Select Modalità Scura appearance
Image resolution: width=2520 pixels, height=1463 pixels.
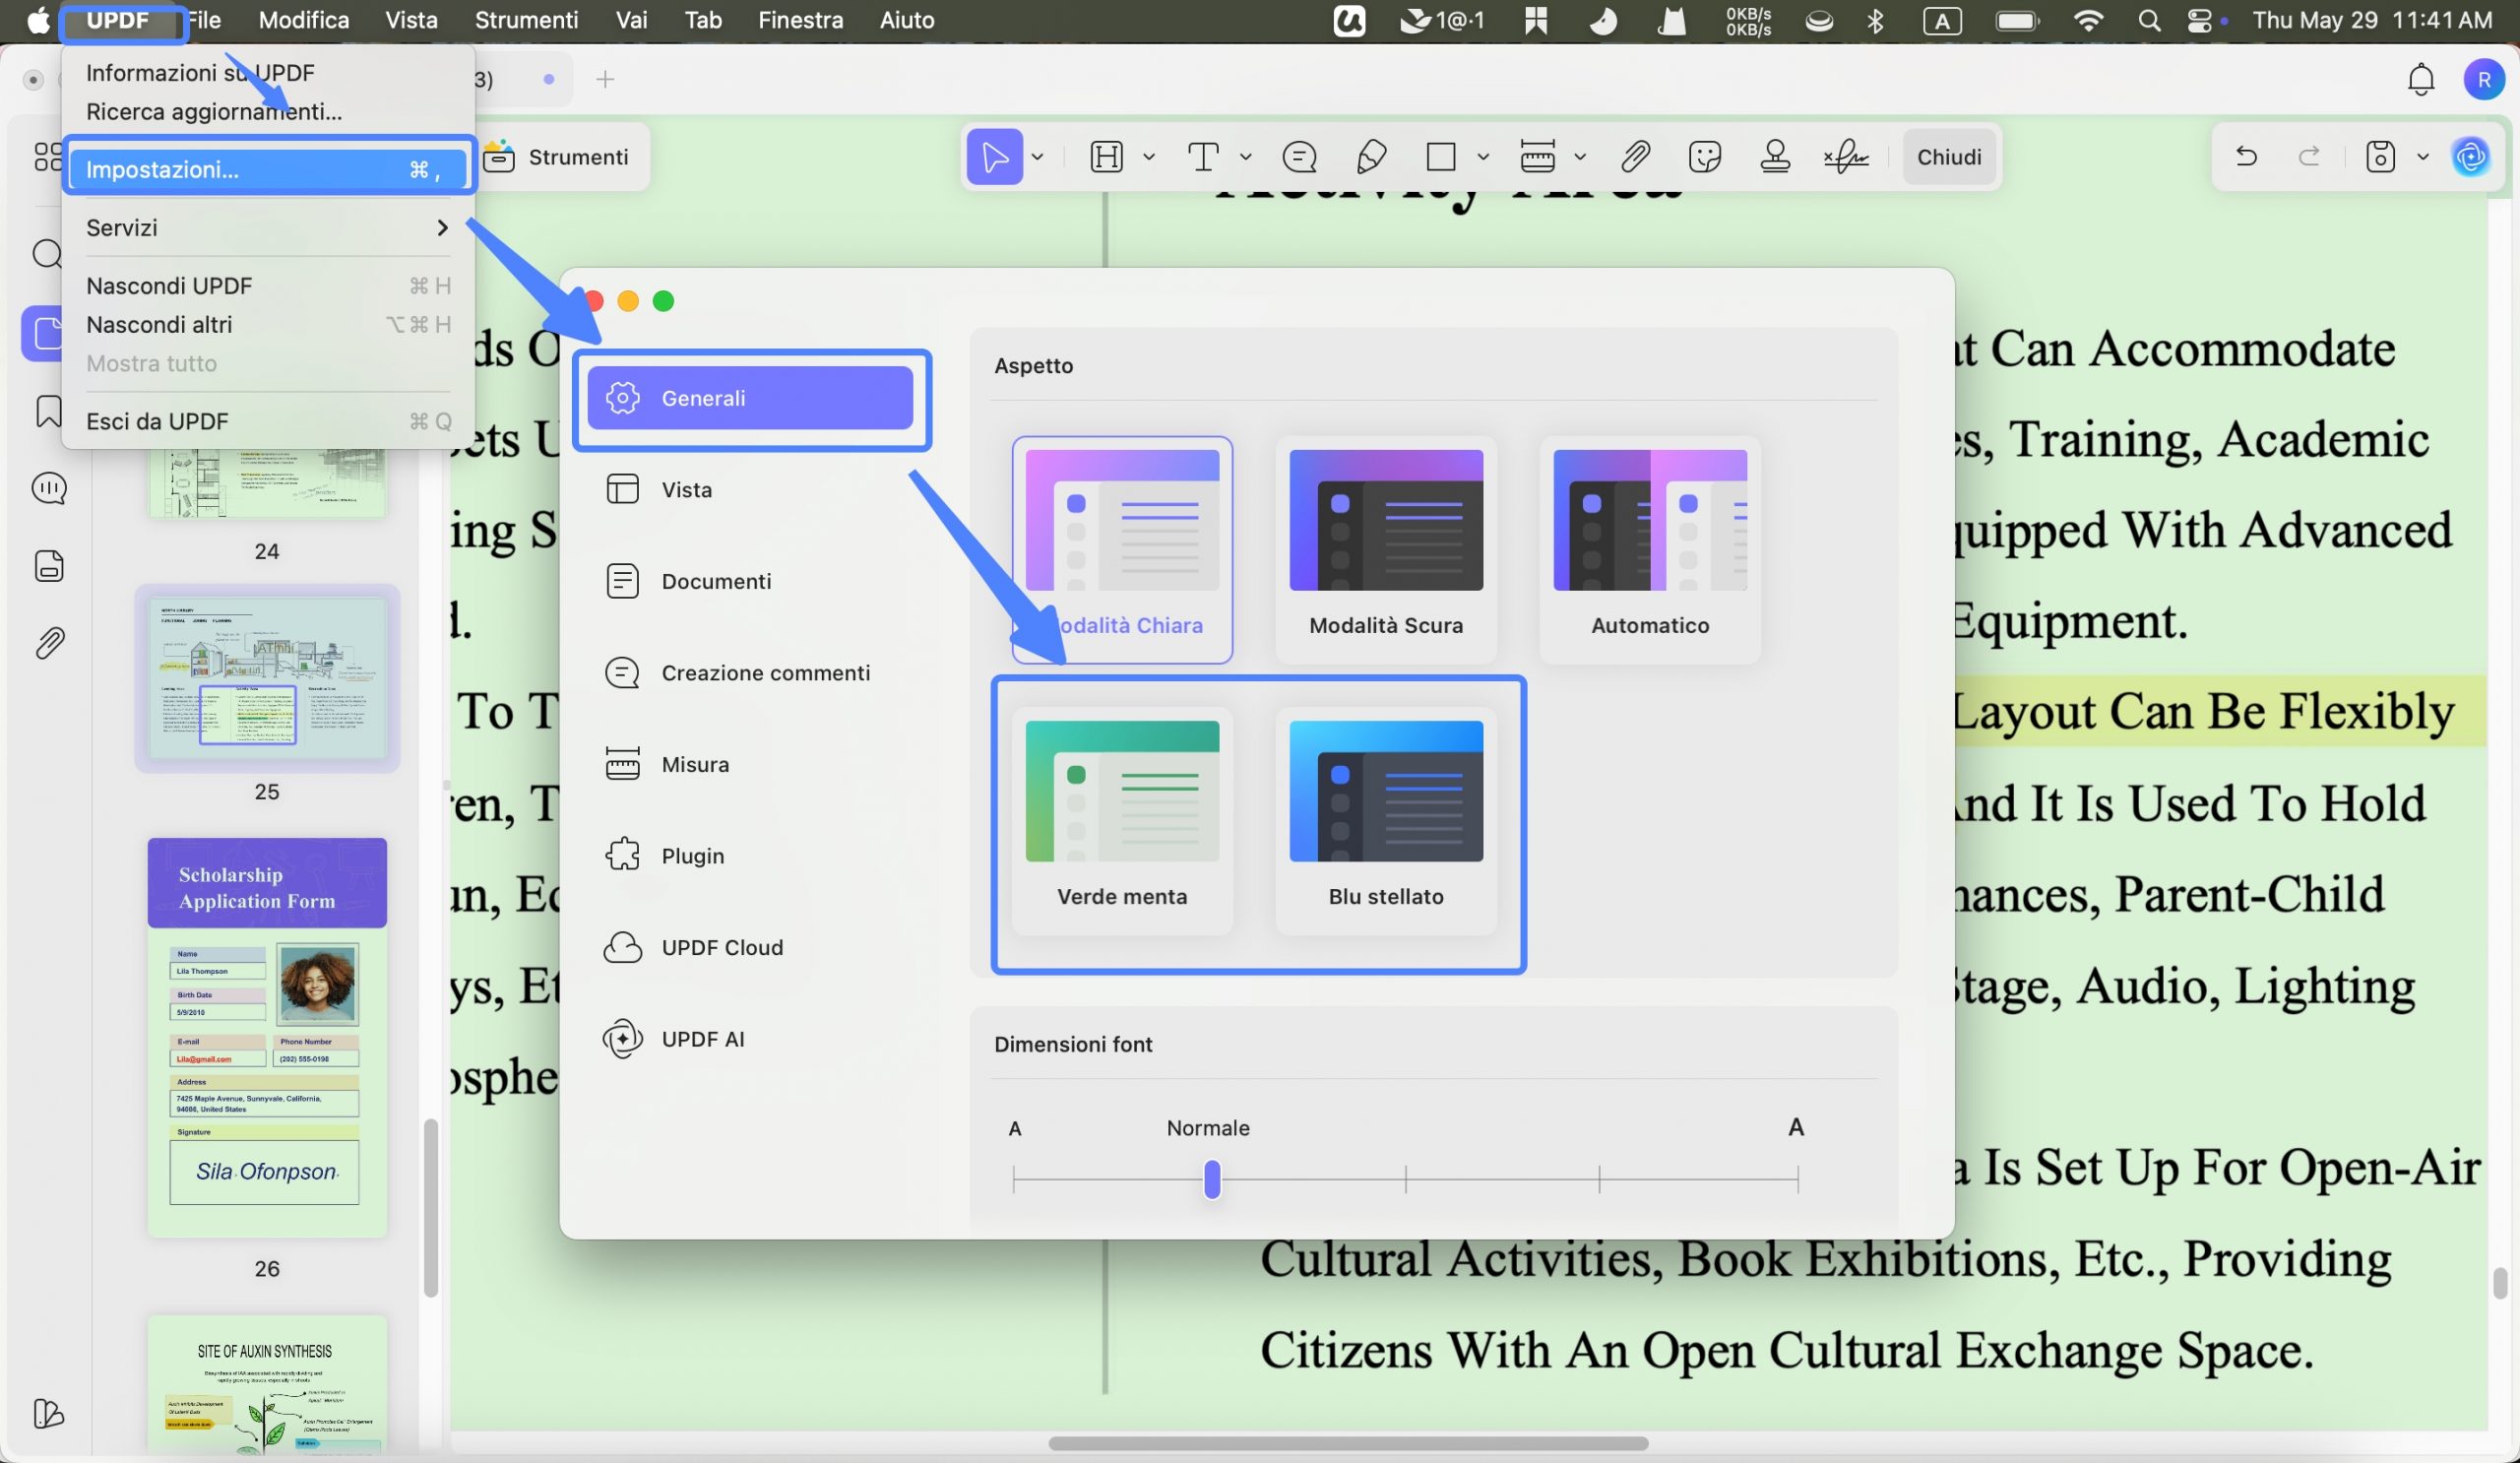(x=1385, y=550)
